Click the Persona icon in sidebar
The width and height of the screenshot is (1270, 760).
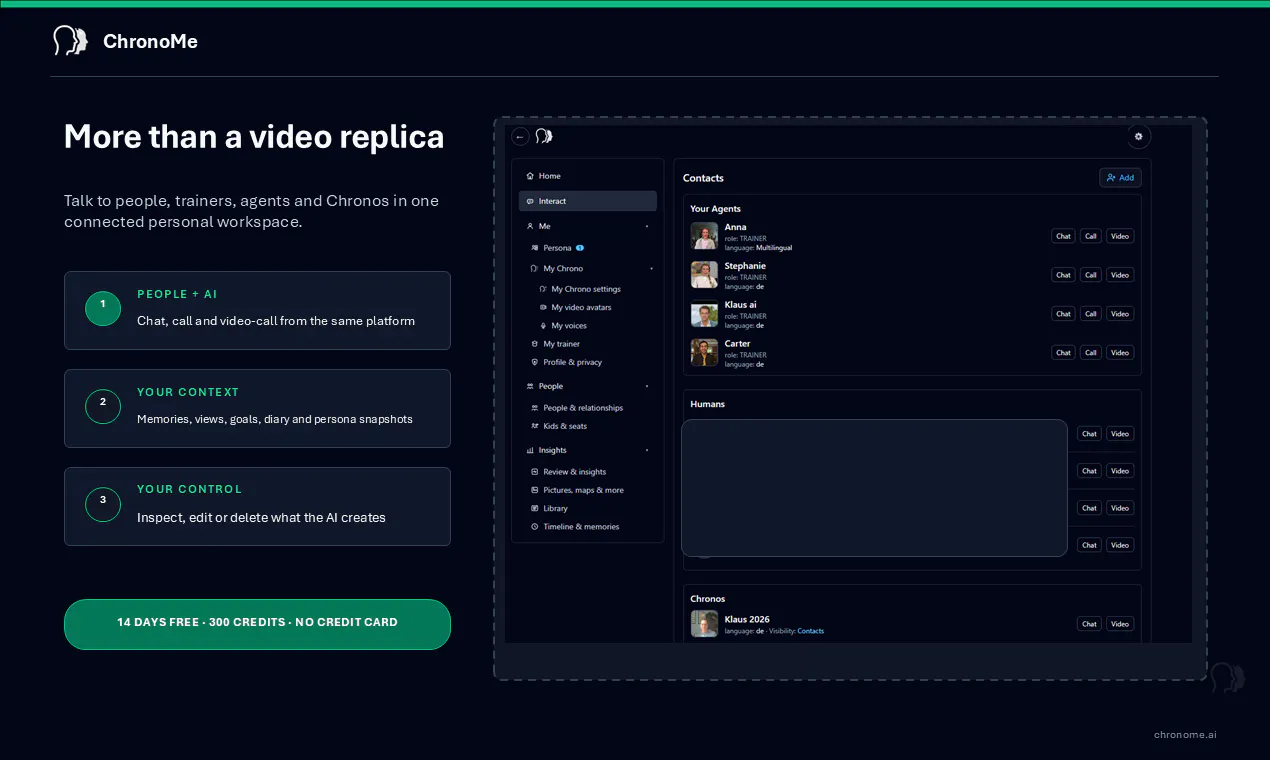[x=535, y=248]
